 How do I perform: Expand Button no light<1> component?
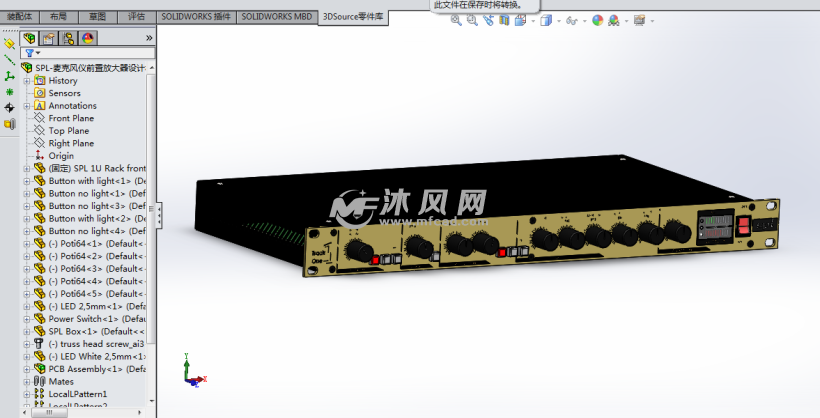coord(27,194)
